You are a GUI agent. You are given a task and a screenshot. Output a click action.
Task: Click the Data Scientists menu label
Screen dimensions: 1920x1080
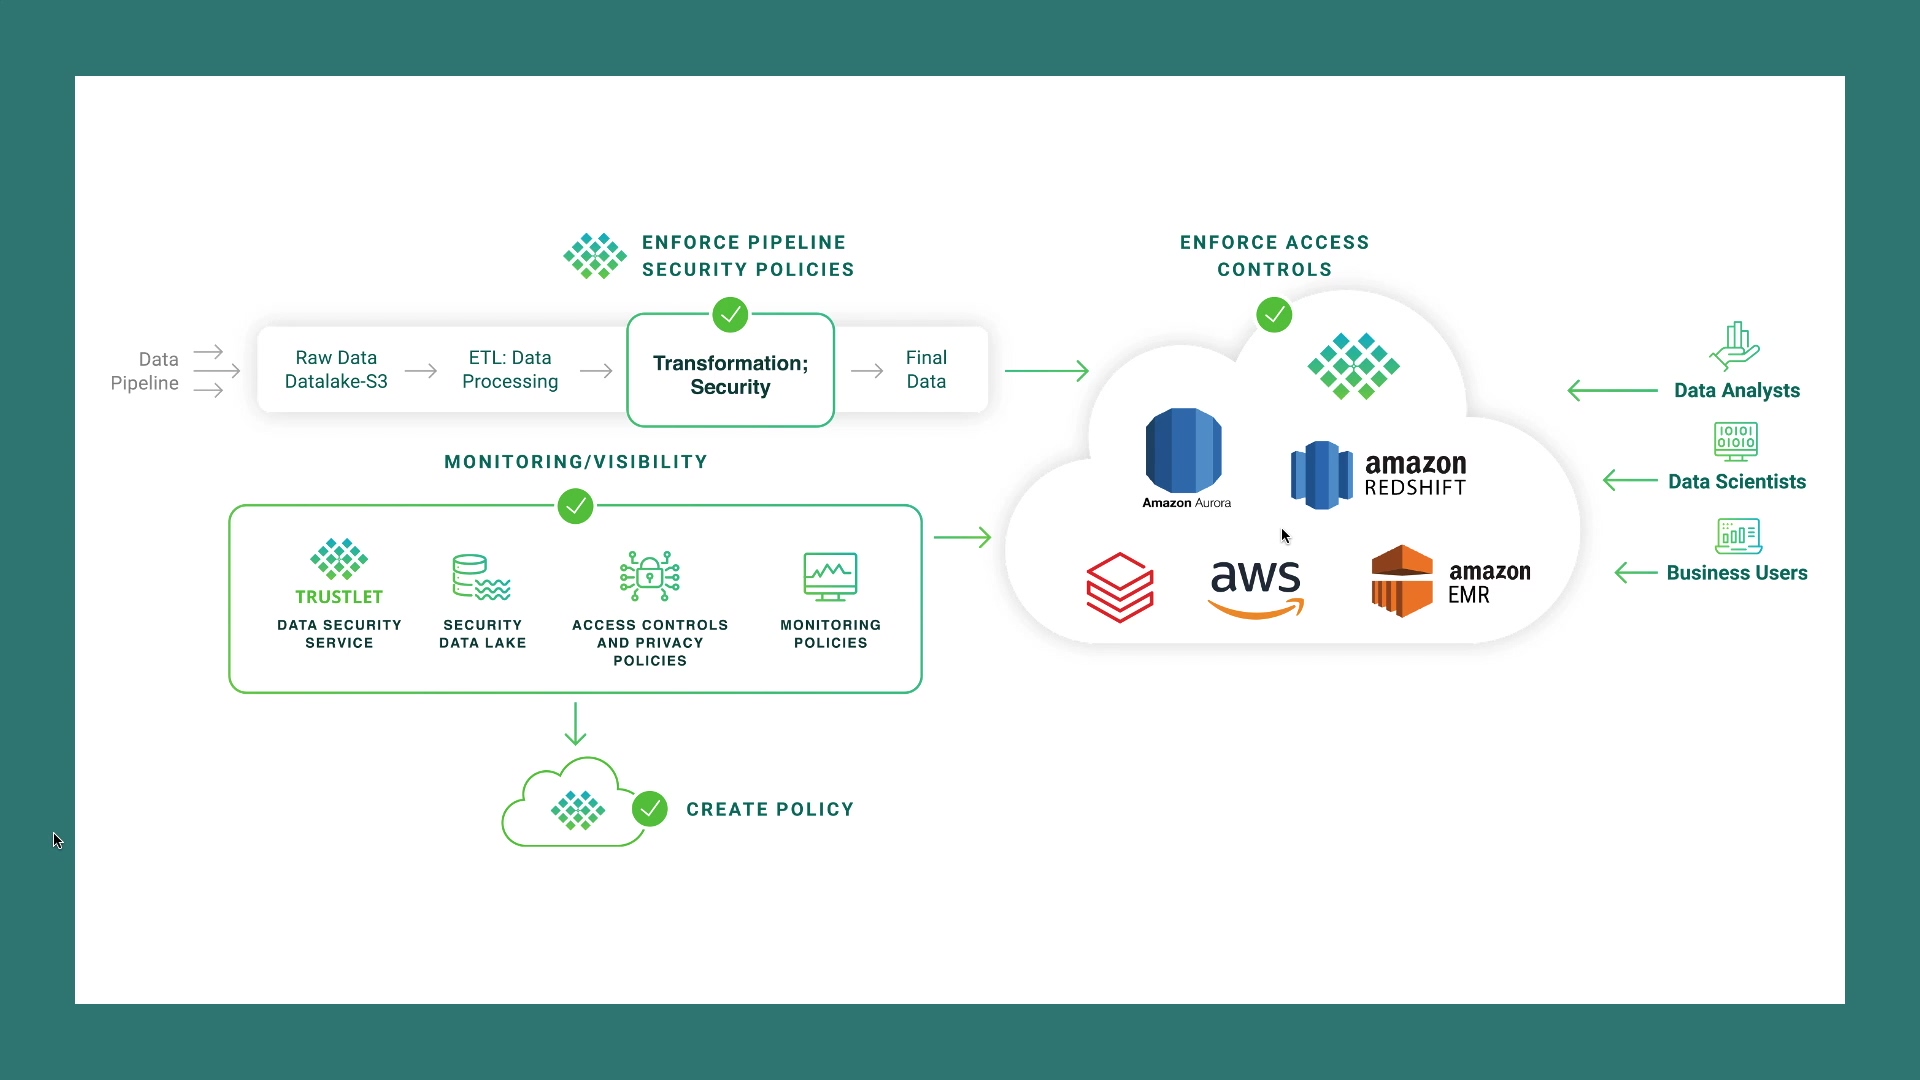(x=1737, y=481)
